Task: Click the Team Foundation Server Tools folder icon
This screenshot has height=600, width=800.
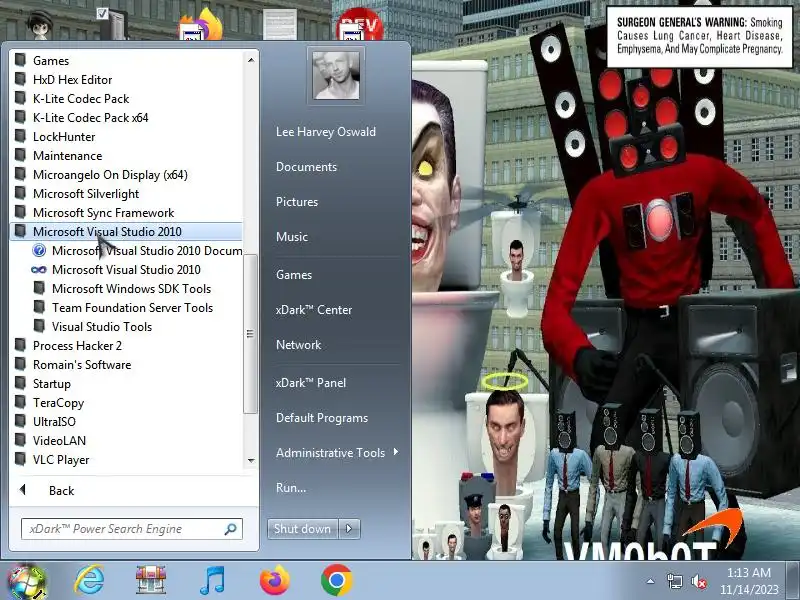Action: coord(39,308)
